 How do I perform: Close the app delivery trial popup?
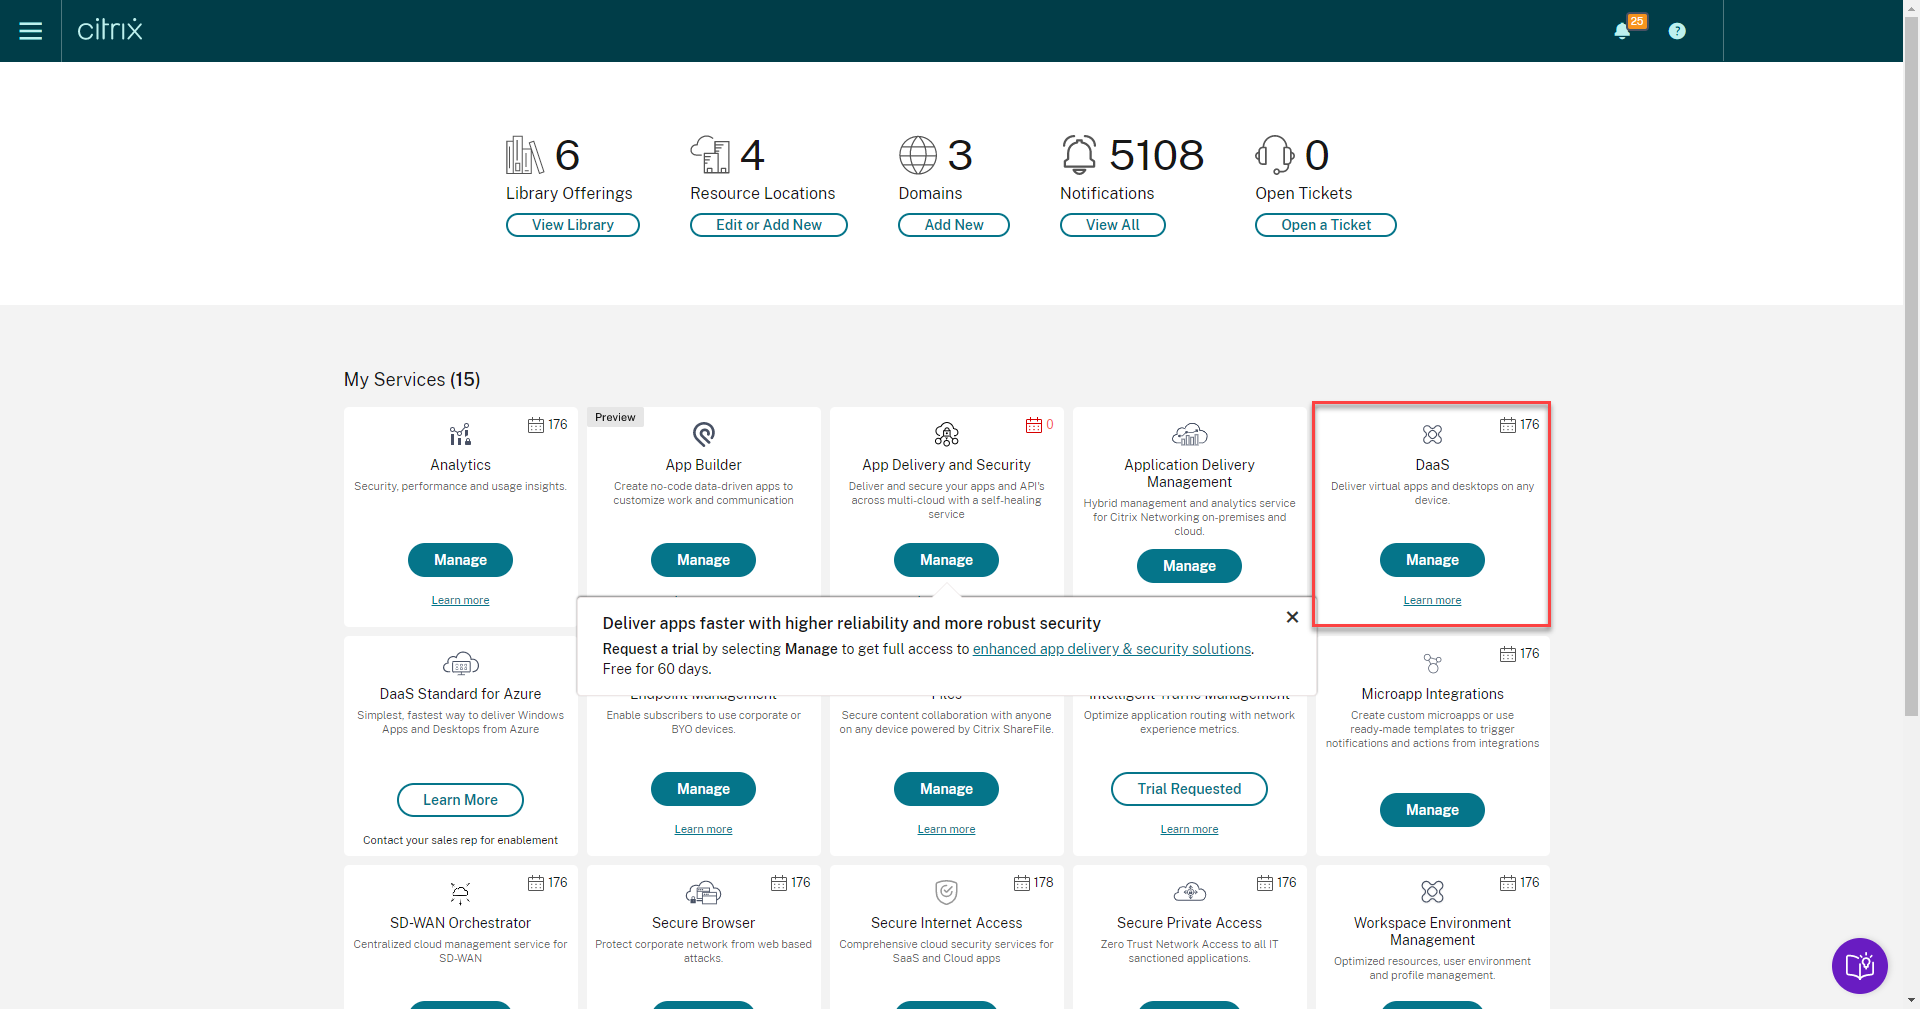pyautogui.click(x=1292, y=617)
